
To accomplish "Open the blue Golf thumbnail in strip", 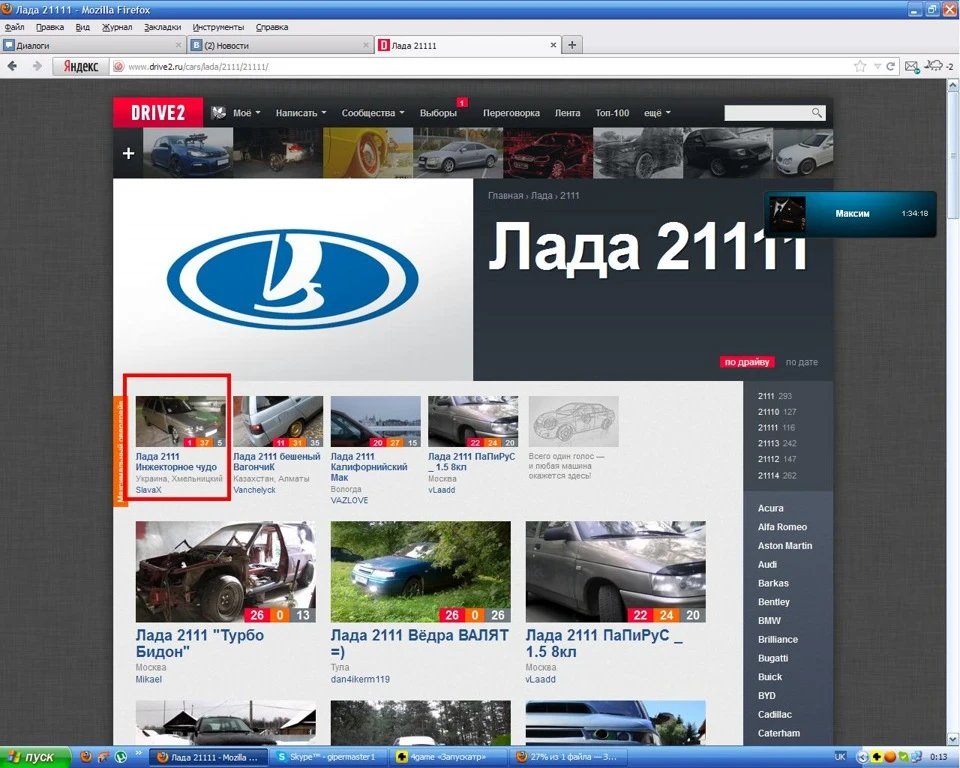I will pos(188,153).
